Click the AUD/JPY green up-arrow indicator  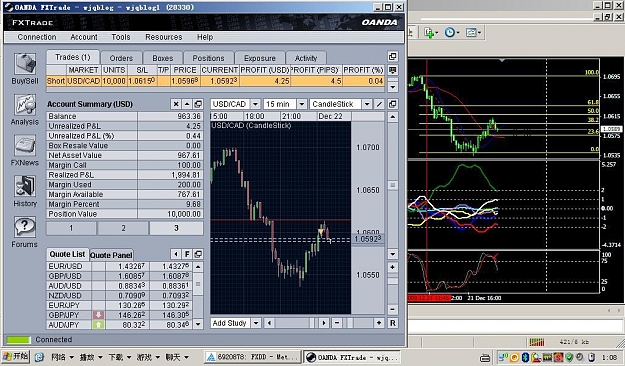pos(98,325)
